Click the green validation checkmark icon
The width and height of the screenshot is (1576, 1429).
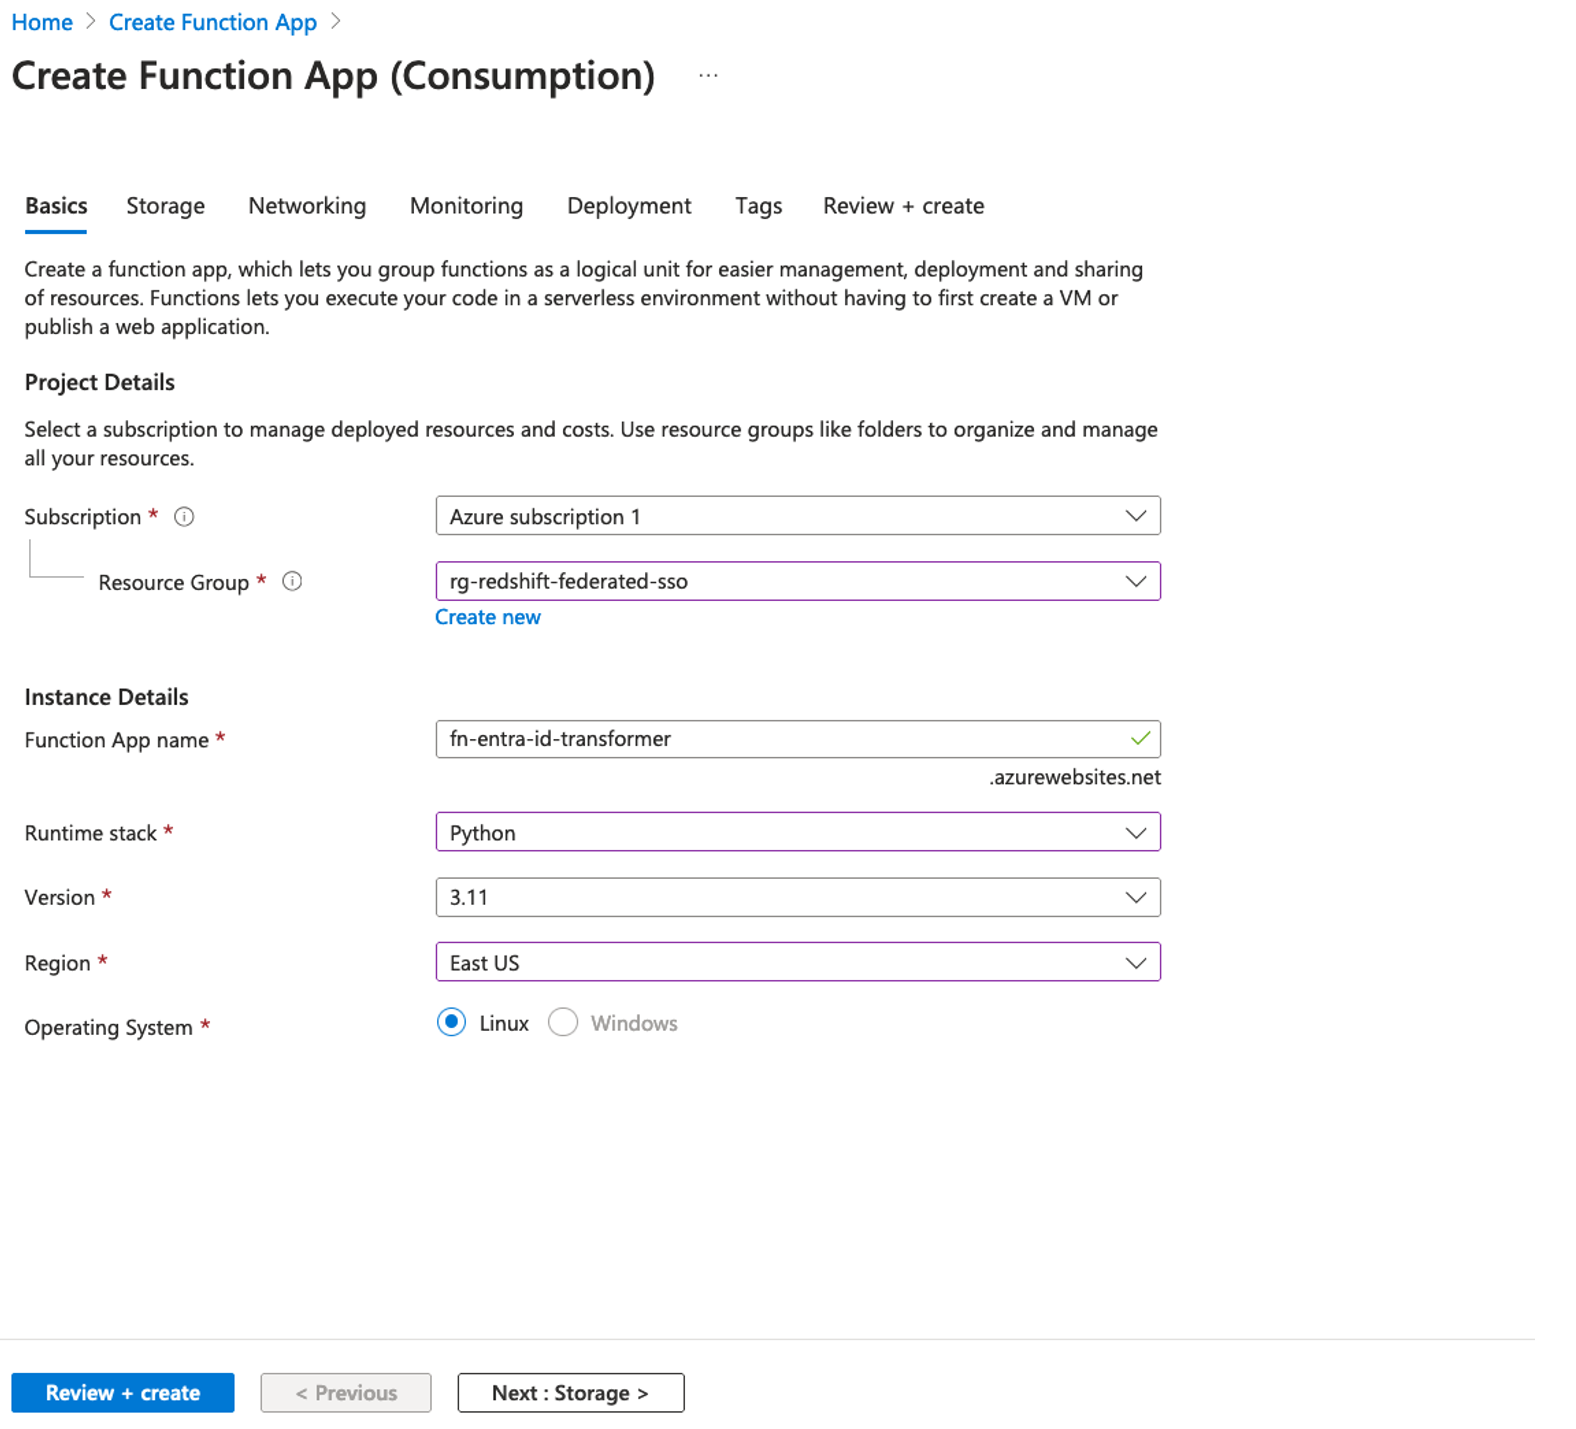1139,739
